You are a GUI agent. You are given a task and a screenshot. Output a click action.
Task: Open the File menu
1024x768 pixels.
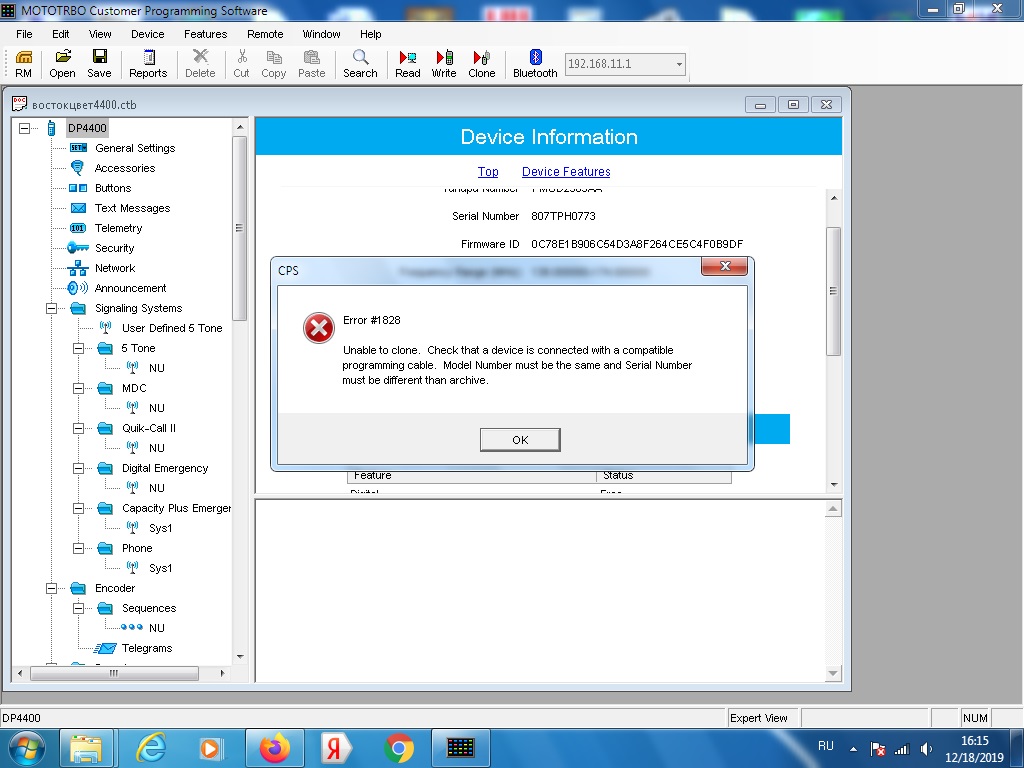pos(24,34)
